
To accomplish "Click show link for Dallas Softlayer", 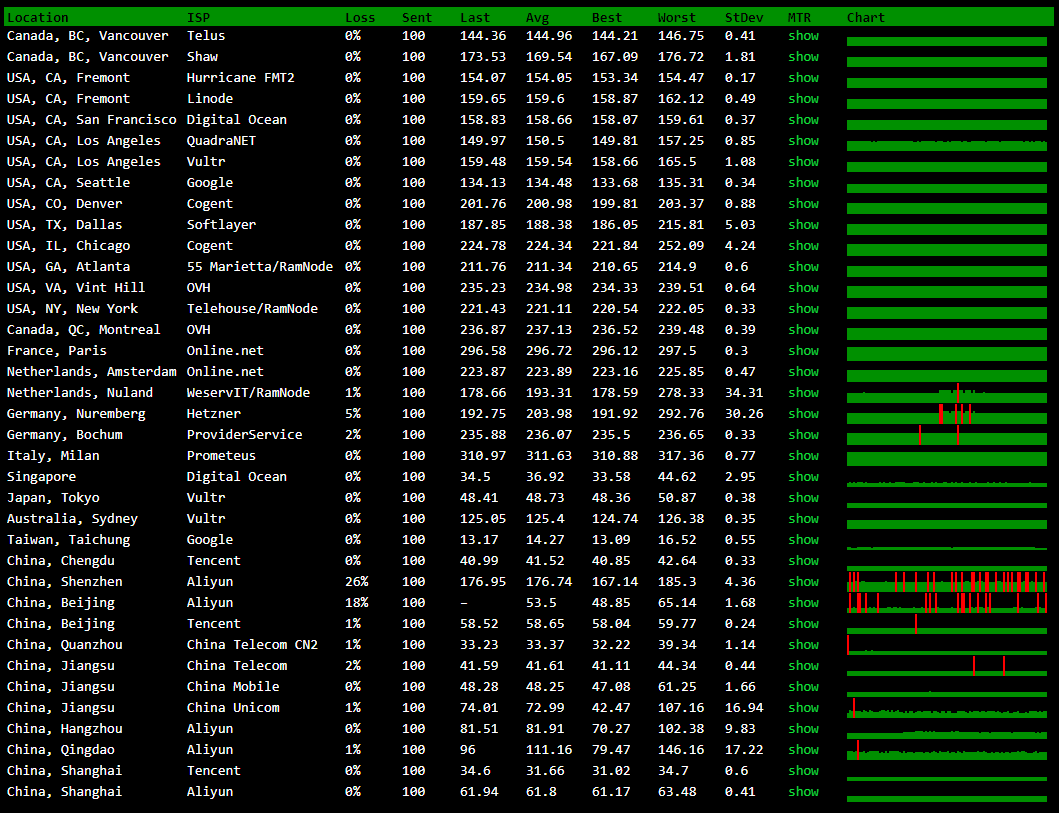I will 803,225.
